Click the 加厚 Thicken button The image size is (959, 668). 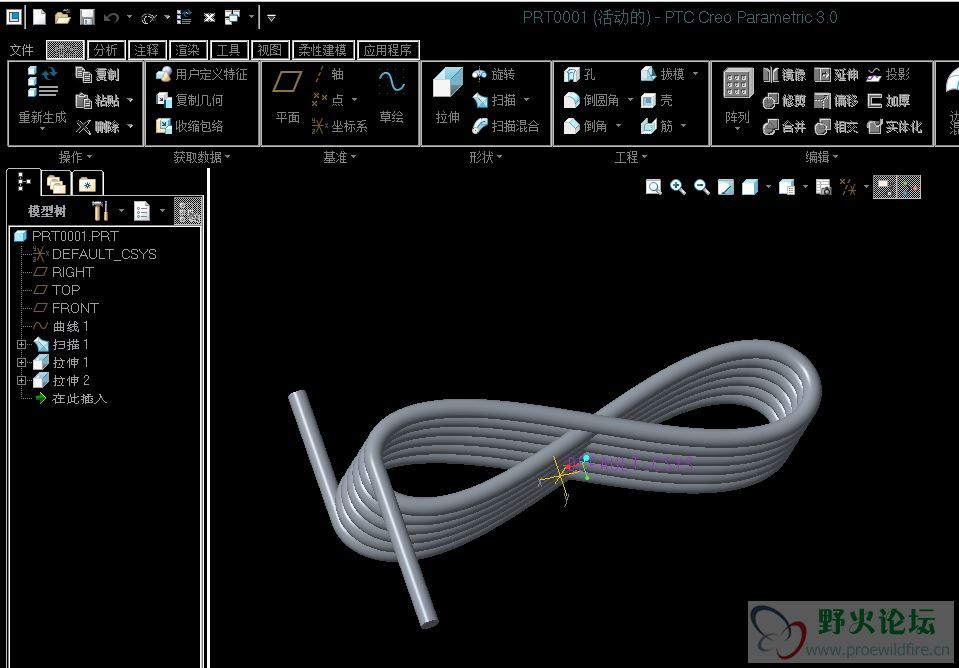(x=889, y=100)
